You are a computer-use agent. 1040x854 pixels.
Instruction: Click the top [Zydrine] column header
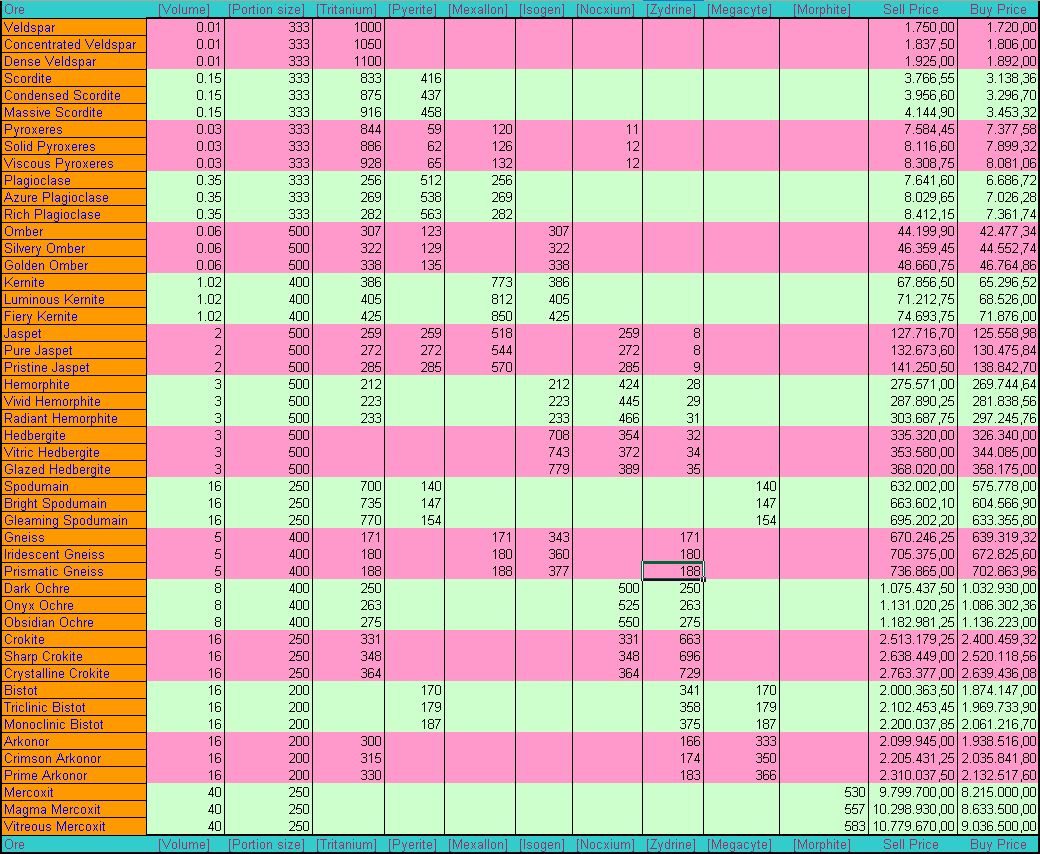pyautogui.click(x=671, y=9)
